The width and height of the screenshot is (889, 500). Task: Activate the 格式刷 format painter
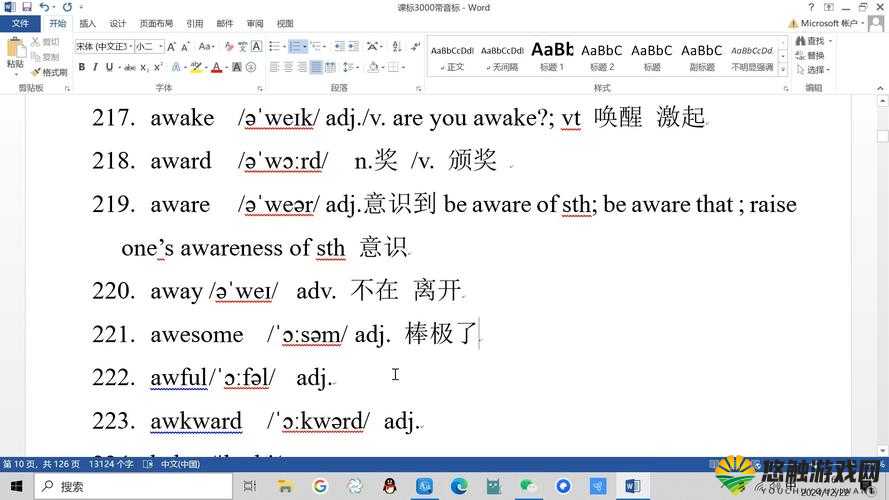49,72
